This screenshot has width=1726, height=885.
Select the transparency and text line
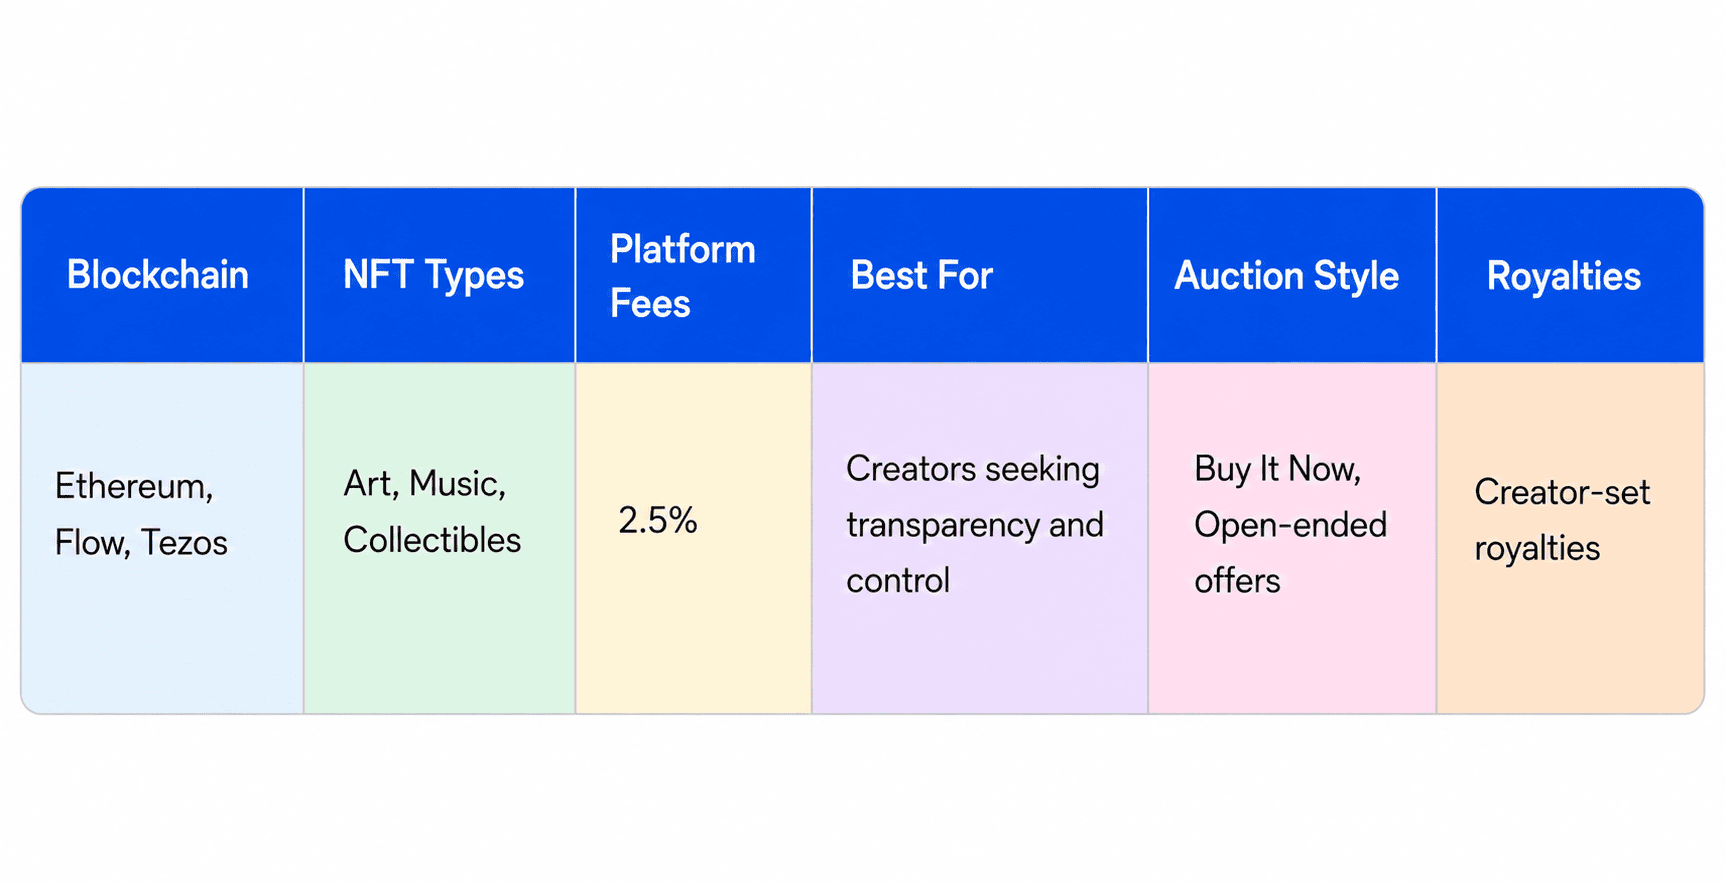pyautogui.click(x=975, y=524)
